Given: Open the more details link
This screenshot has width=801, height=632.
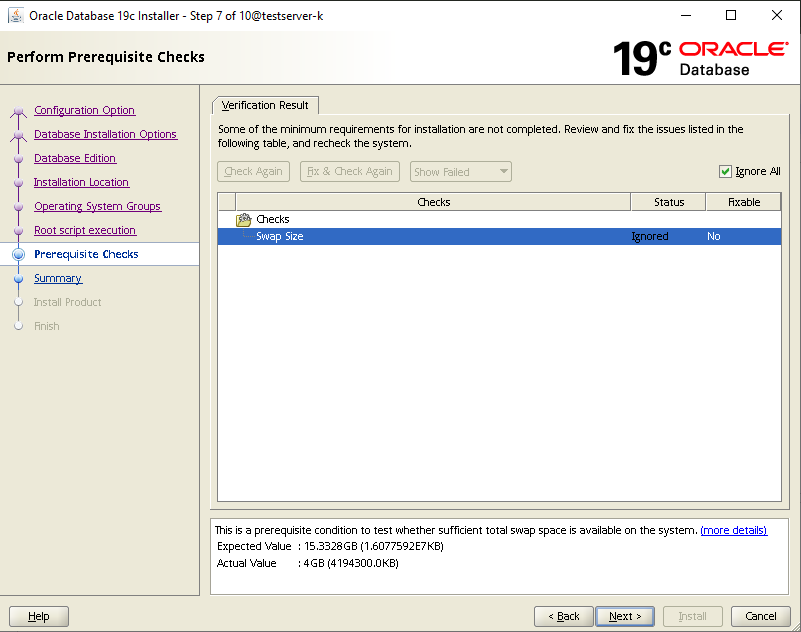Looking at the screenshot, I should coord(734,530).
